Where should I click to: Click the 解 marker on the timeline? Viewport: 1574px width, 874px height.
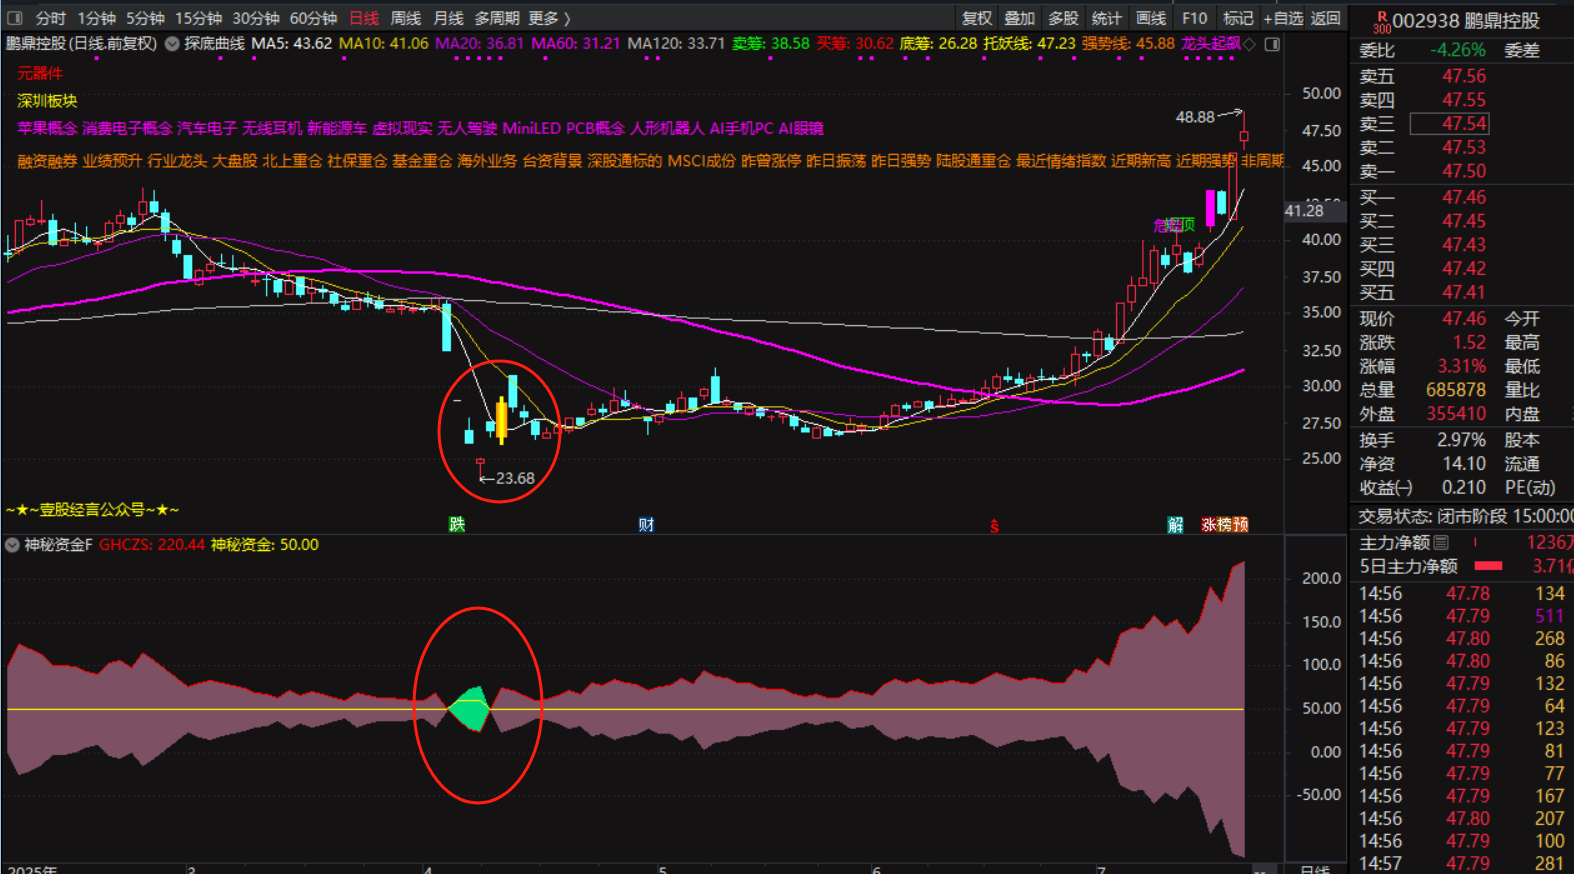point(1175,525)
